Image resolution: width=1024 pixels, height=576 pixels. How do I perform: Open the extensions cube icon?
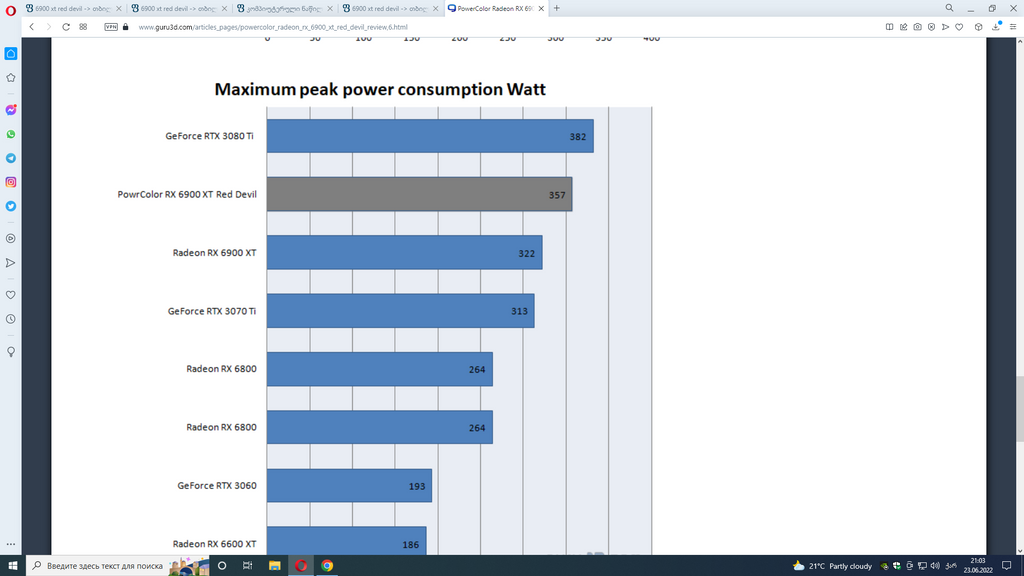pyautogui.click(x=978, y=27)
